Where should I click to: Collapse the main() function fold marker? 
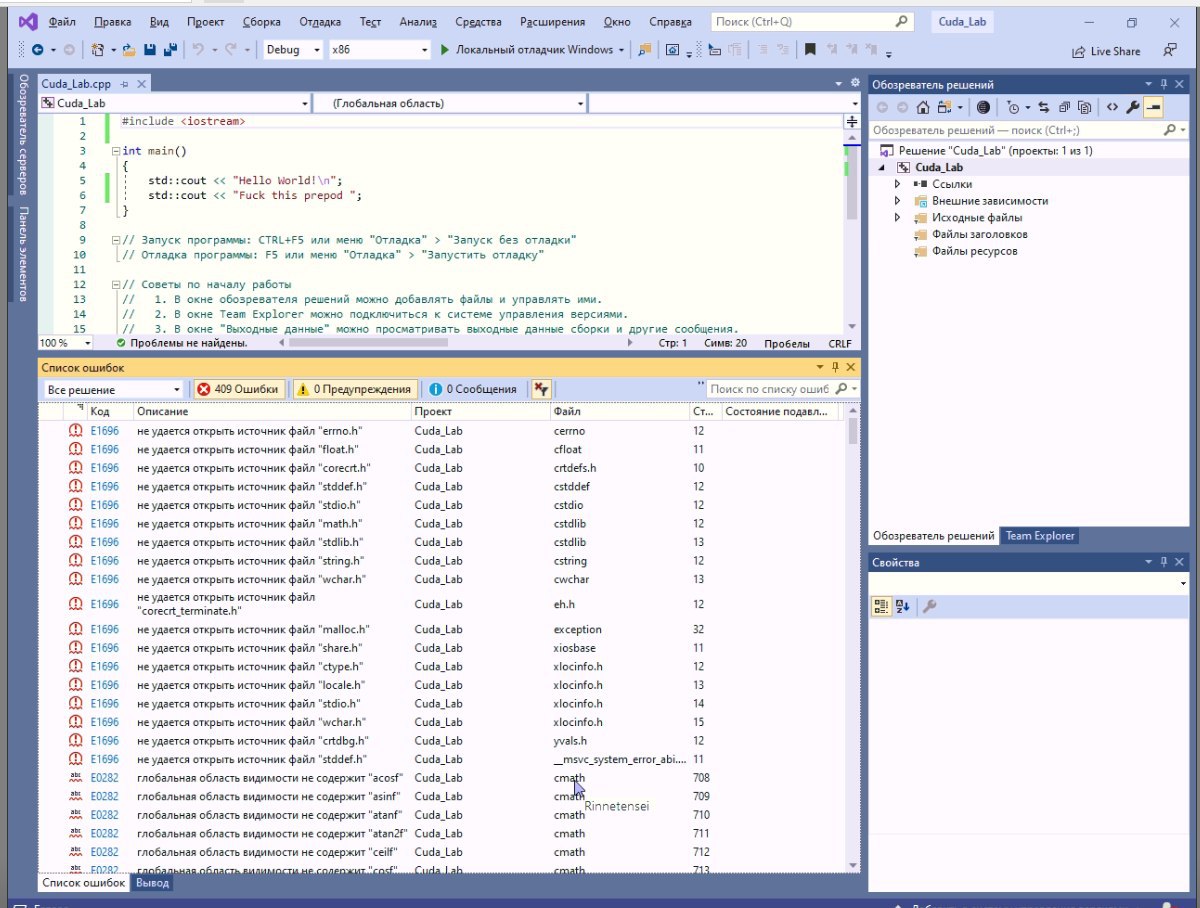(x=116, y=151)
